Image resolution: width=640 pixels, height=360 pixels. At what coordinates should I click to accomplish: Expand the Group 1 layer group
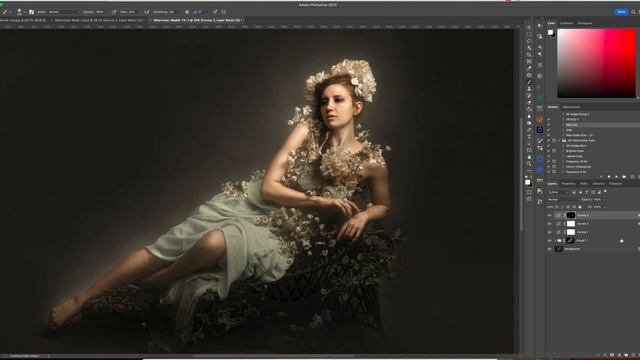coord(555,240)
